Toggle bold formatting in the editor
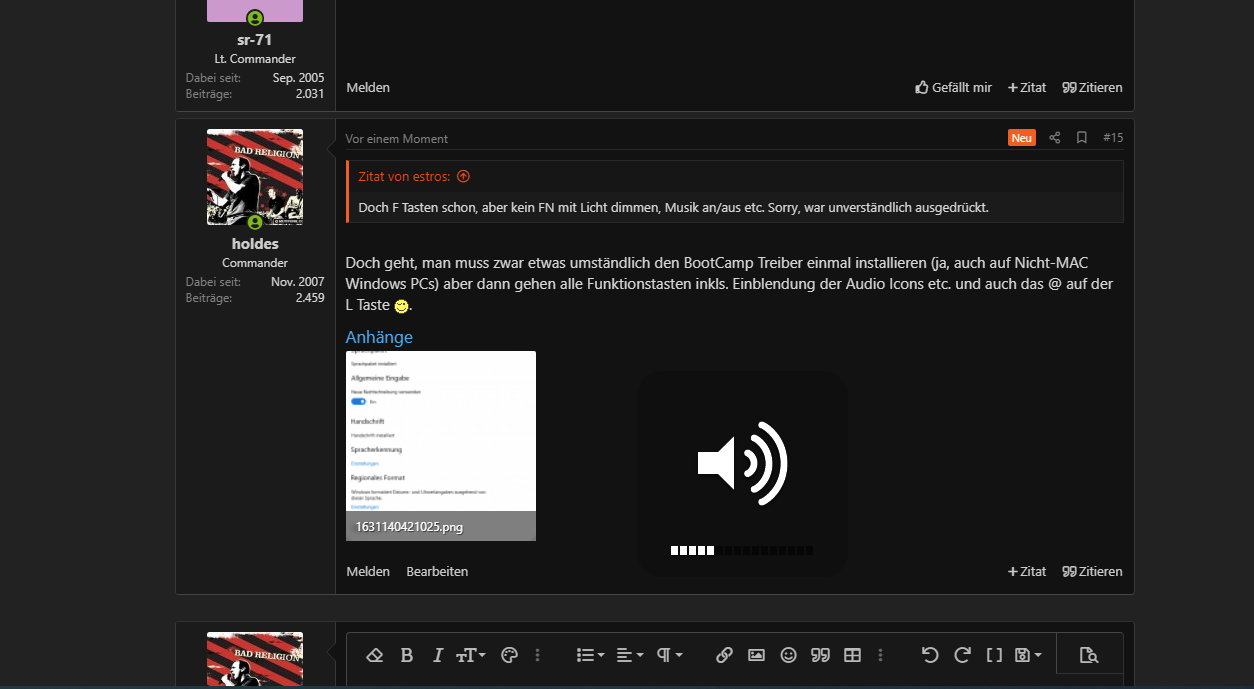The image size is (1254, 689). click(406, 655)
